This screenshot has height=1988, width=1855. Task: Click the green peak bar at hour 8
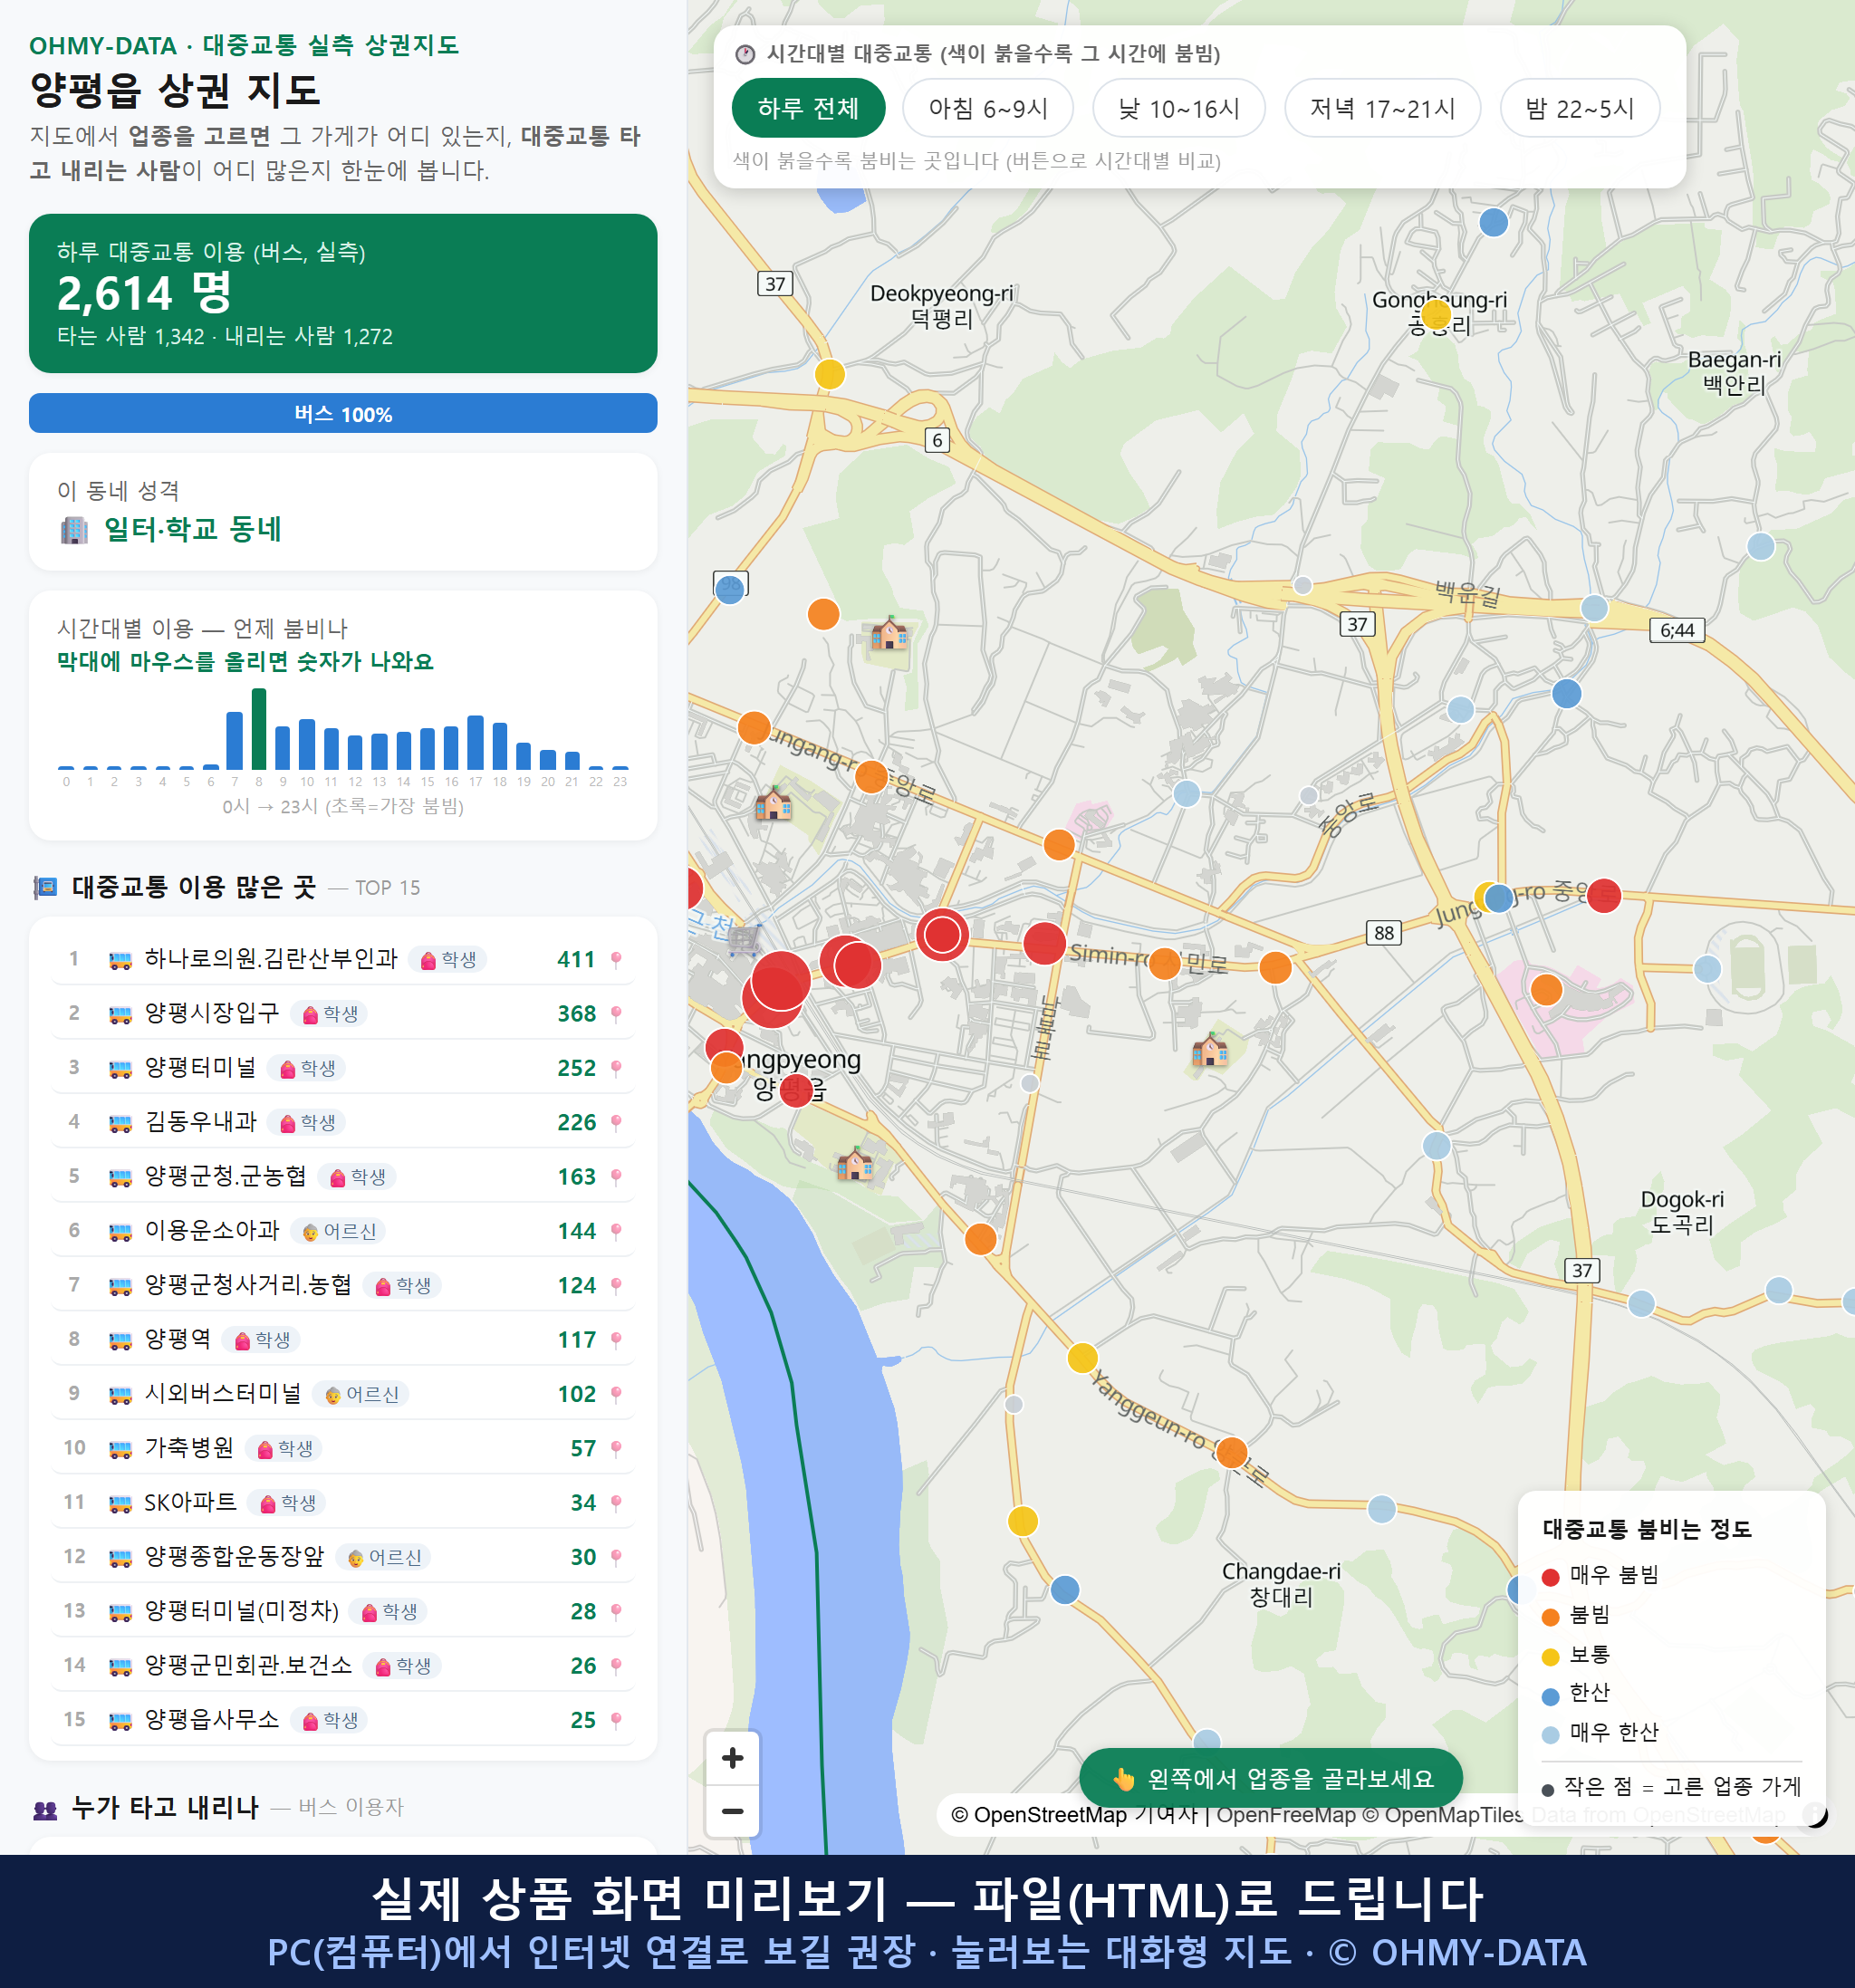click(259, 729)
